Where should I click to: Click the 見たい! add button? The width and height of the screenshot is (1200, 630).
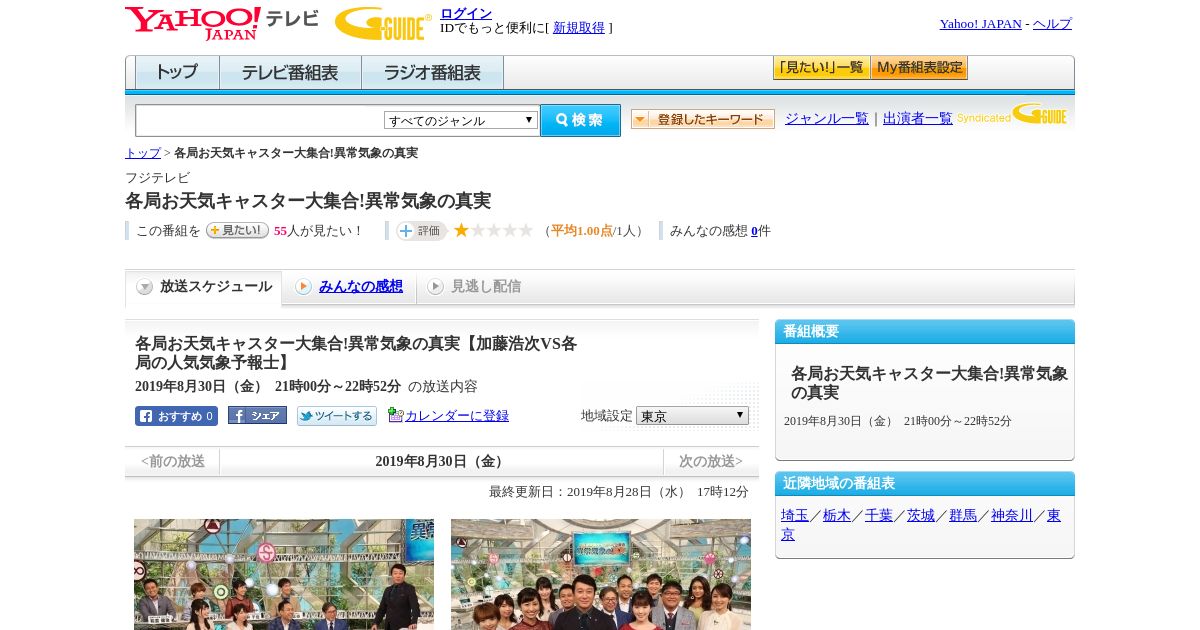coord(237,230)
